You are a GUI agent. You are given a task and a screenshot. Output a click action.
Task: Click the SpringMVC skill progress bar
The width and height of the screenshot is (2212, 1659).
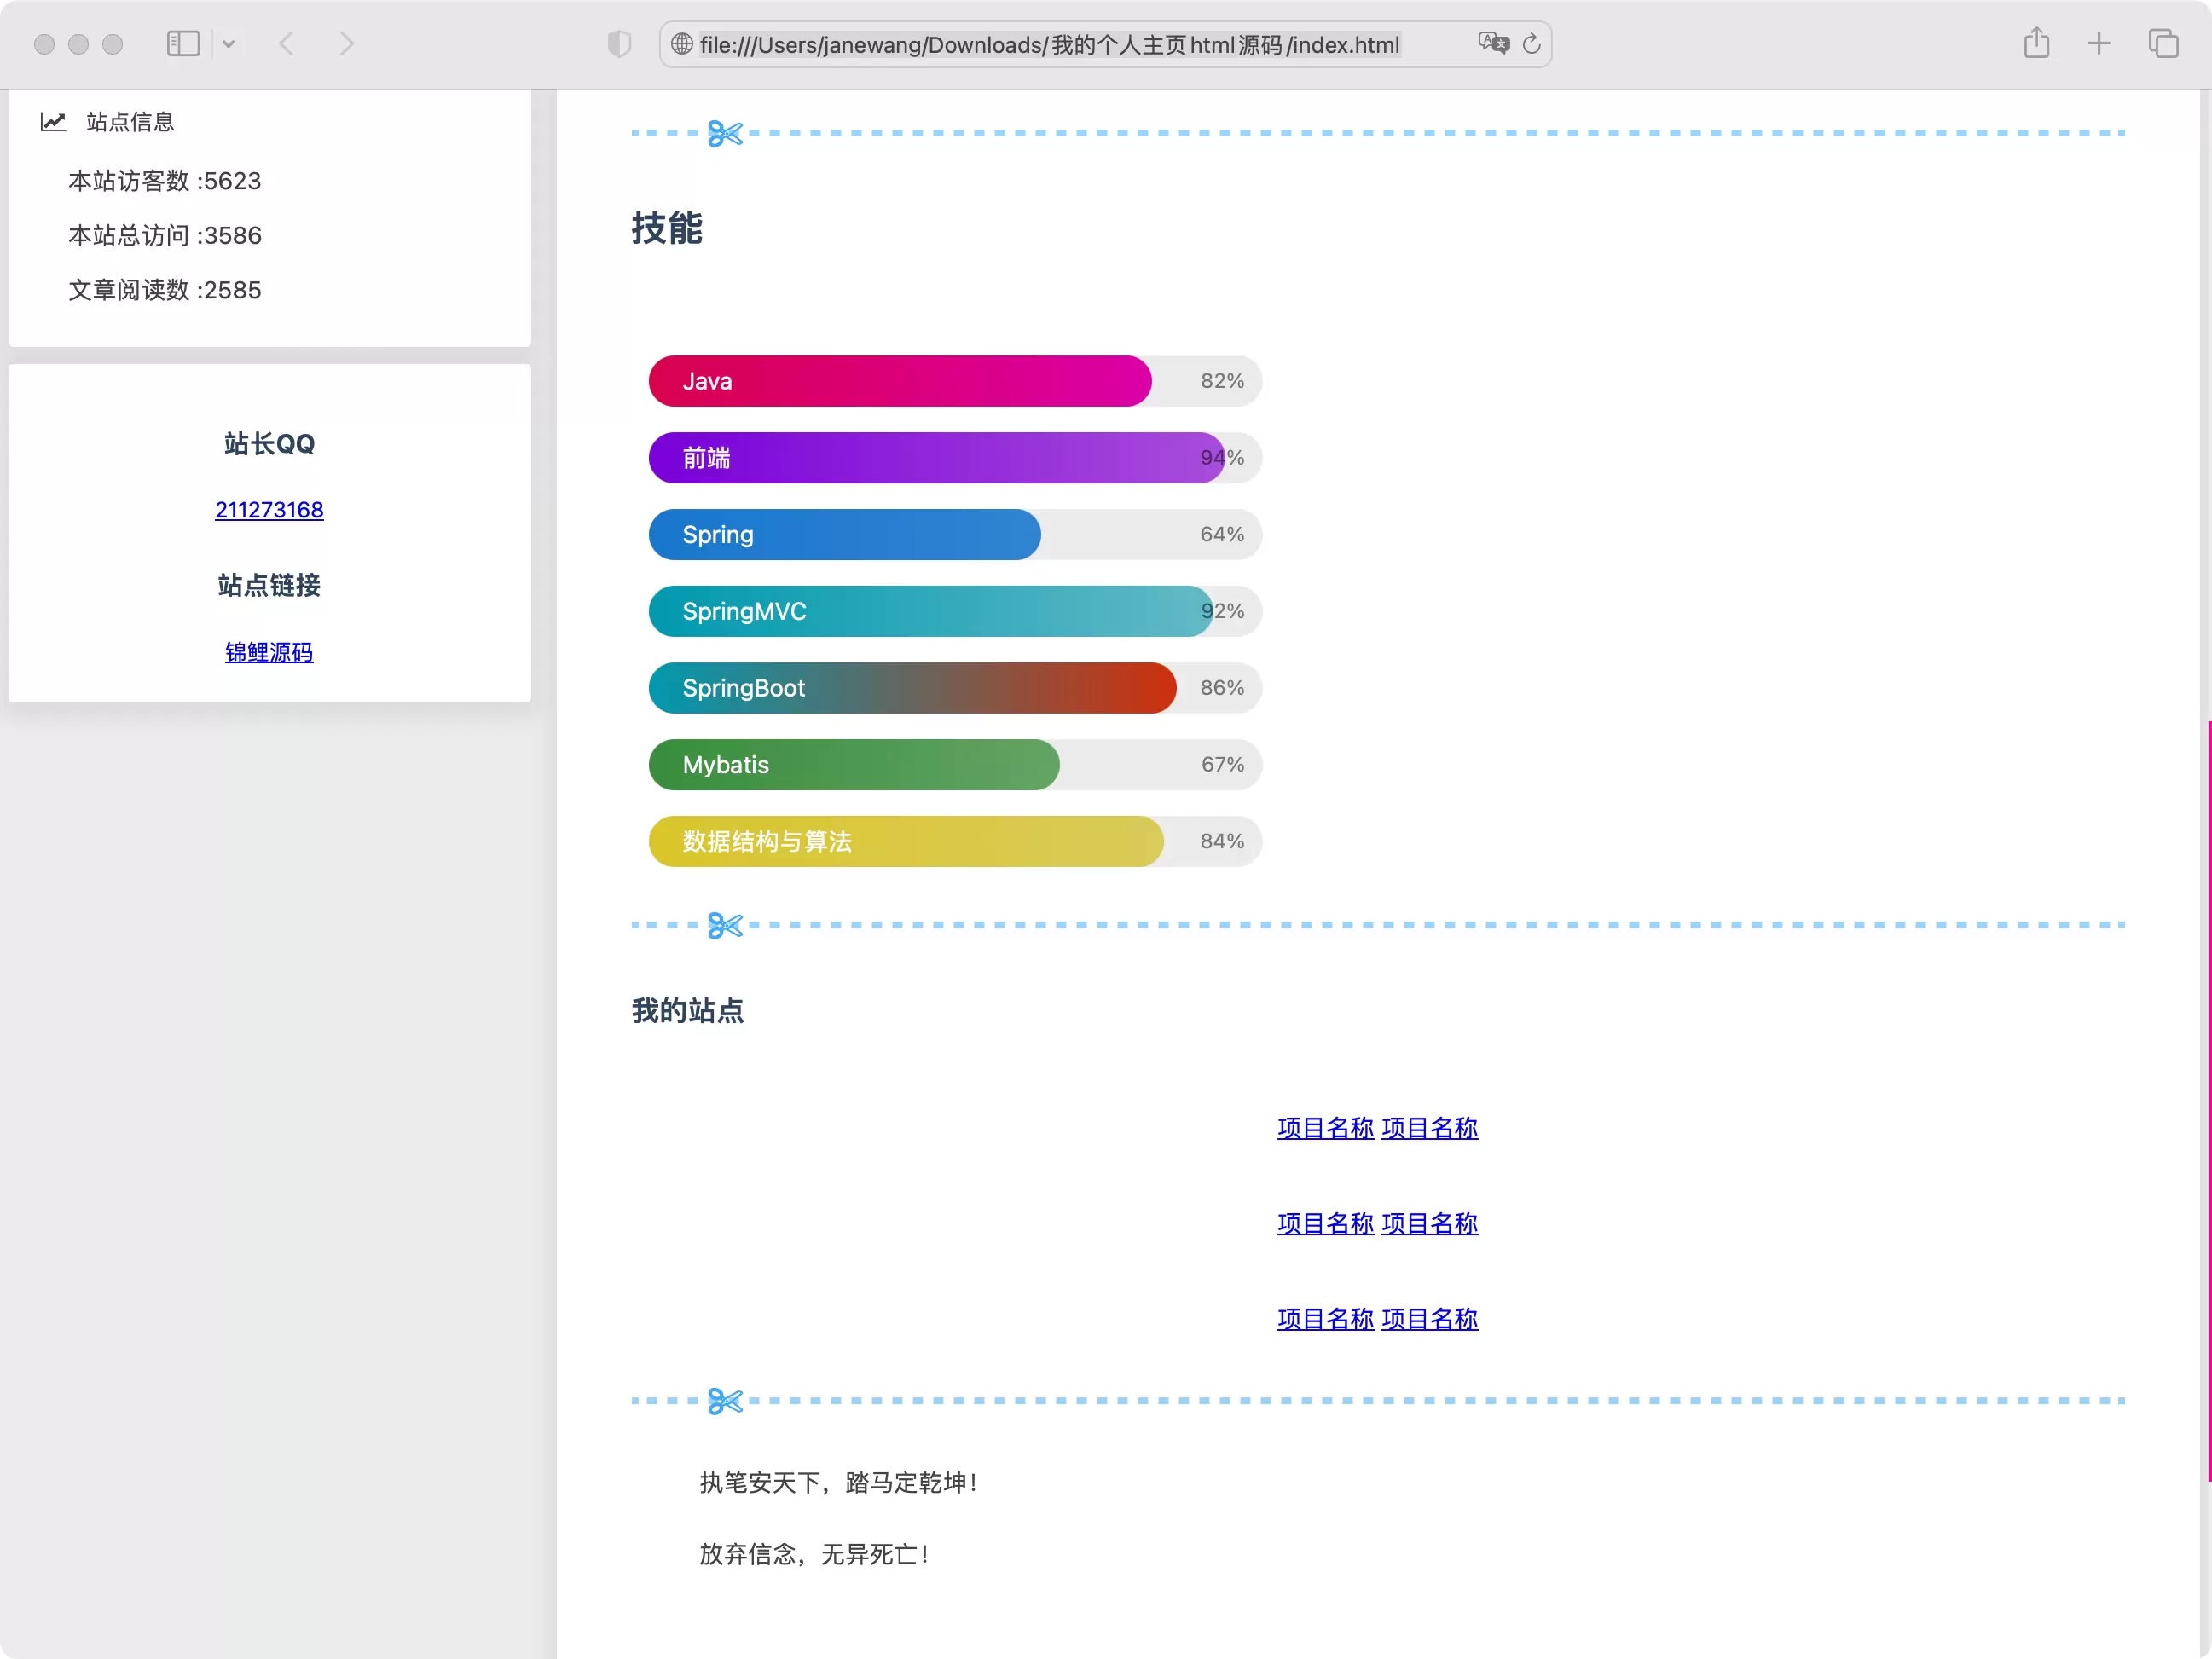(x=955, y=611)
